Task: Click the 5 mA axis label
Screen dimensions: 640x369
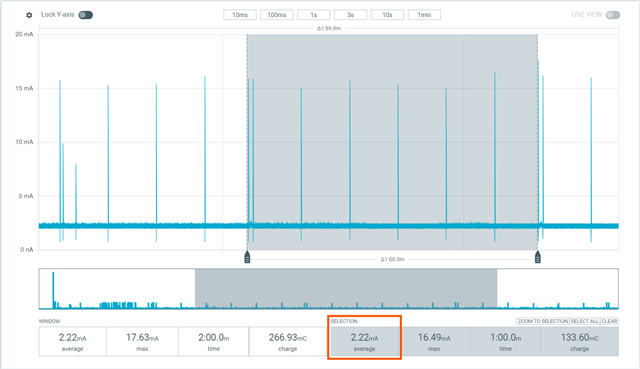Action: (x=25, y=196)
